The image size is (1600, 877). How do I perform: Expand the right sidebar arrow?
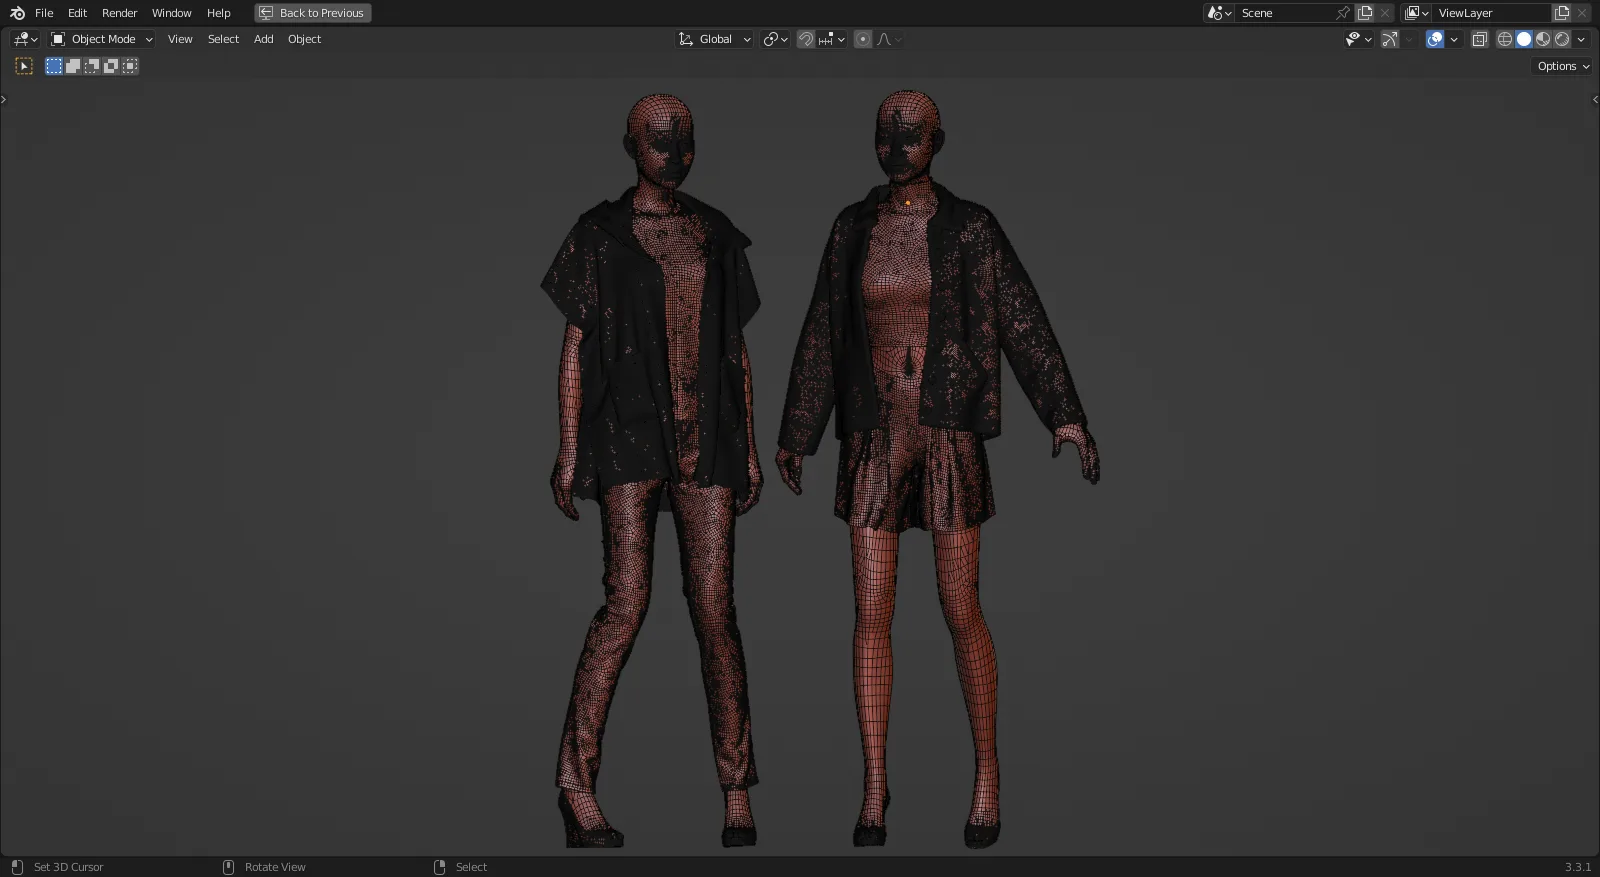(1595, 100)
